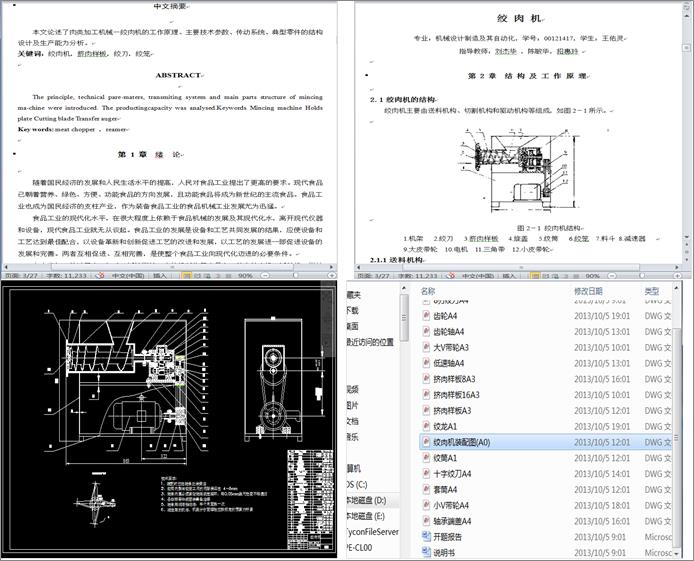Screen dimensions: 694x561
Task: Click zoom in button in right Word window
Action: pyautogui.click(x=677, y=275)
